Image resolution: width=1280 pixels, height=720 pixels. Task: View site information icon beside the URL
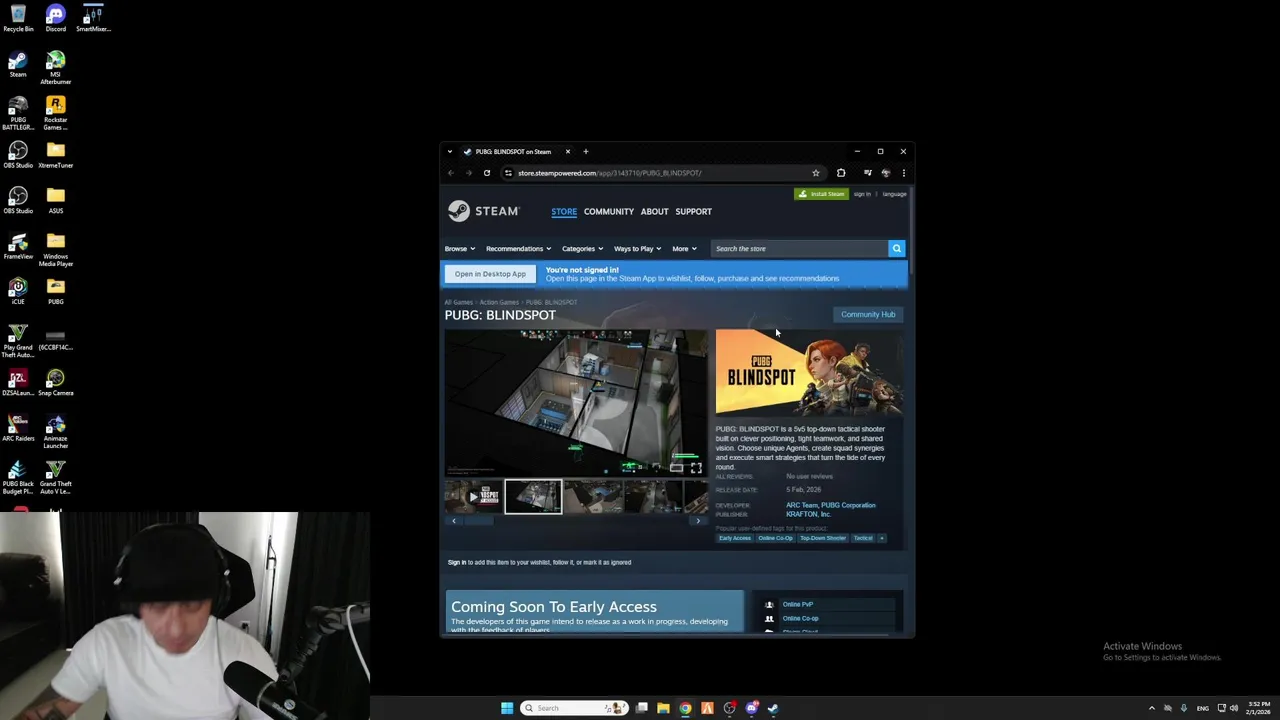(508, 173)
